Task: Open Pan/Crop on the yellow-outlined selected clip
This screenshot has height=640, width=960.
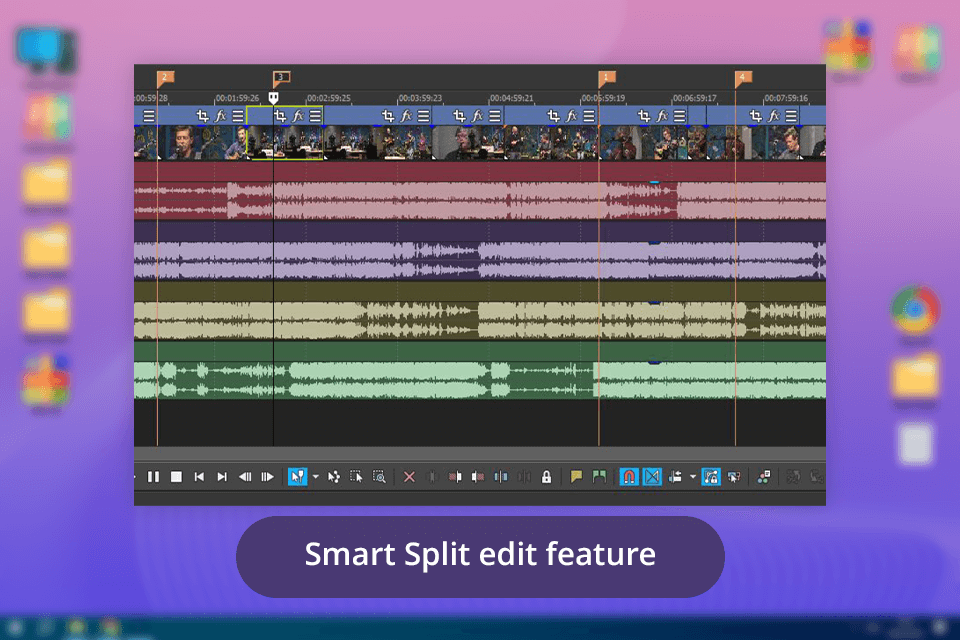Action: (x=280, y=116)
